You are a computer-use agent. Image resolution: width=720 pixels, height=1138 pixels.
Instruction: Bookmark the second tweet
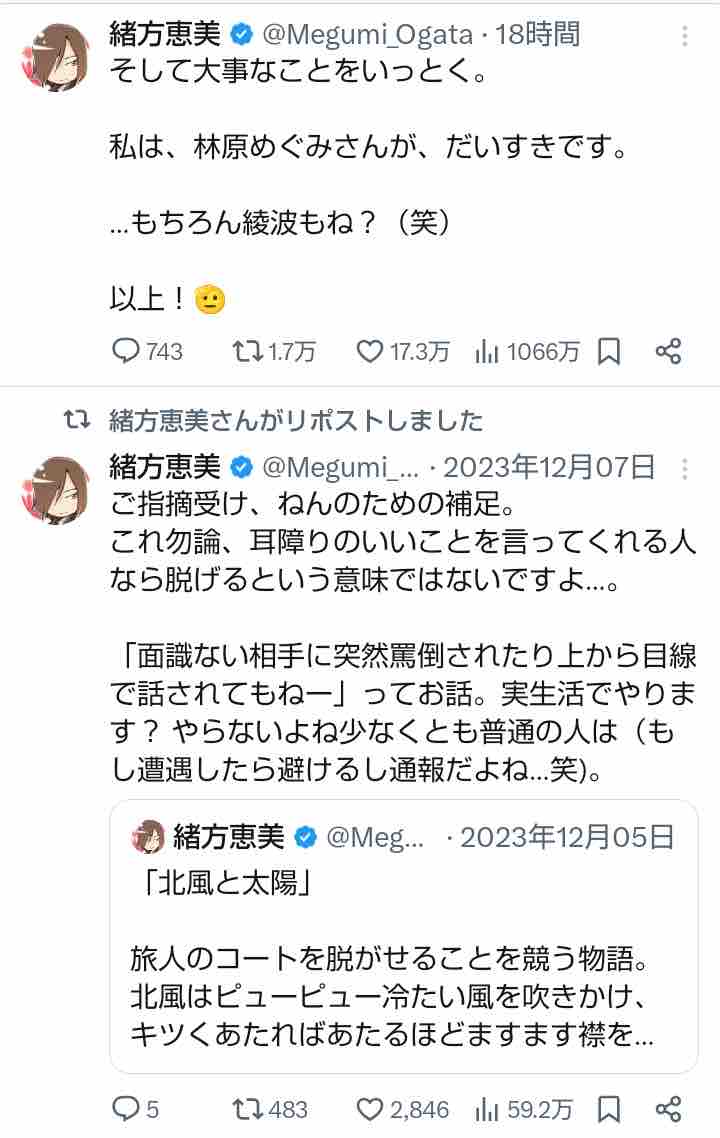(609, 1109)
